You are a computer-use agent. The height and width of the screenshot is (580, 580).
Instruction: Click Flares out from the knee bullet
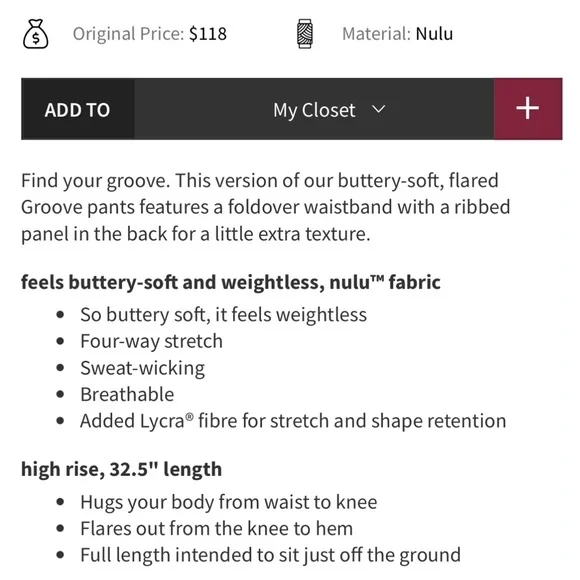tap(216, 528)
